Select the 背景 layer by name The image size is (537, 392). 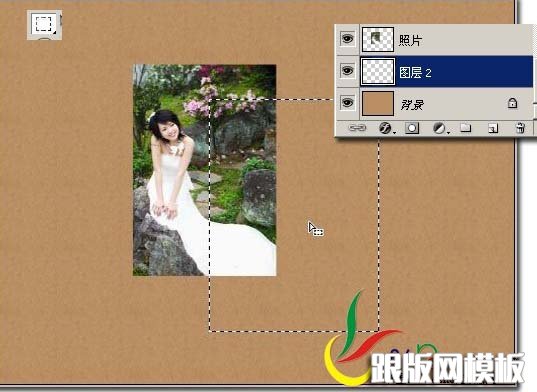pyautogui.click(x=413, y=104)
